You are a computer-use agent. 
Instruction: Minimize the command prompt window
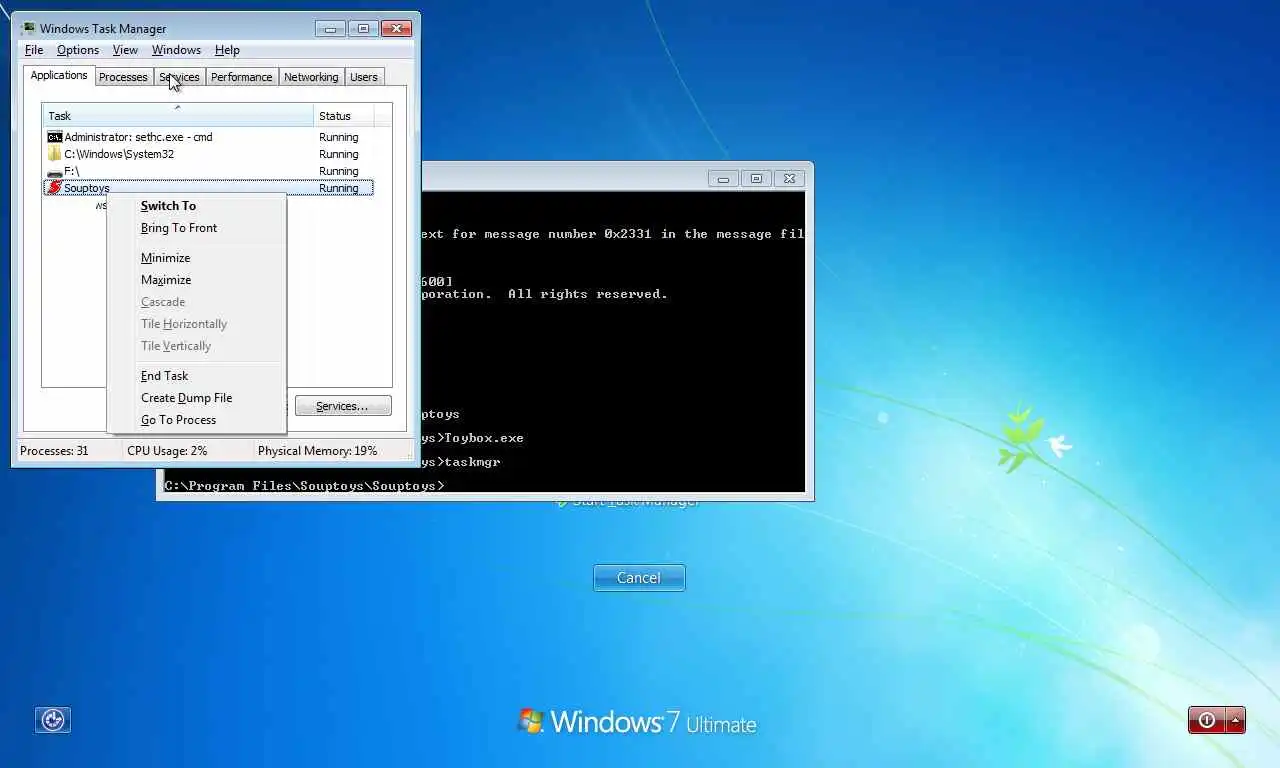(x=724, y=179)
